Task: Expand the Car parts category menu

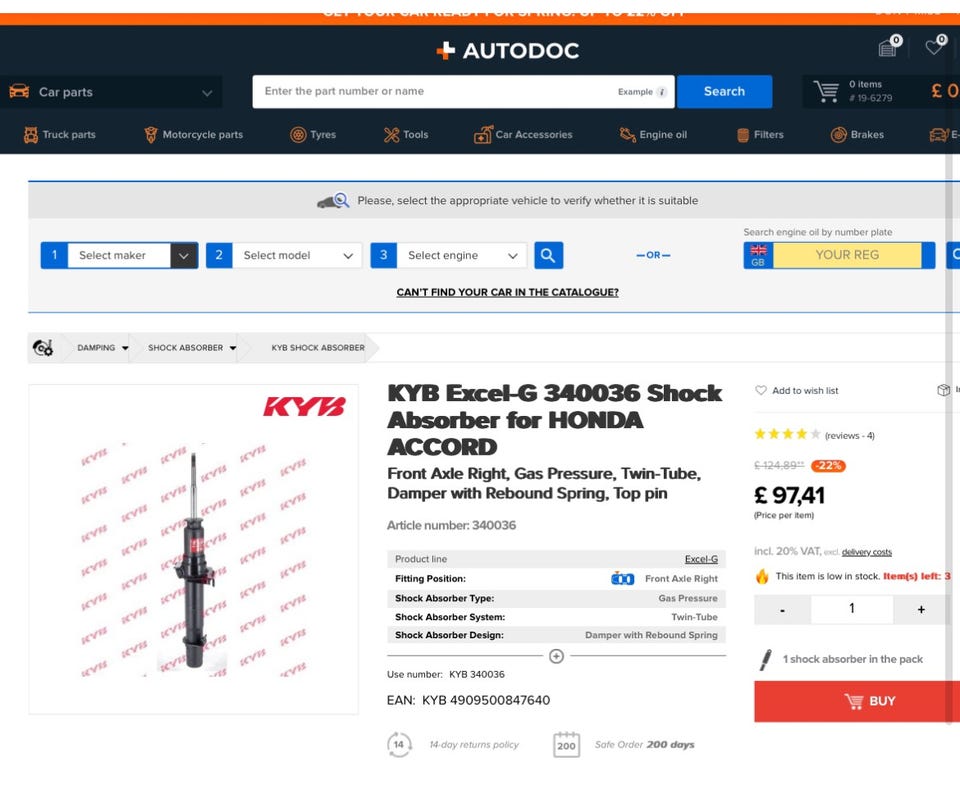Action: click(111, 92)
